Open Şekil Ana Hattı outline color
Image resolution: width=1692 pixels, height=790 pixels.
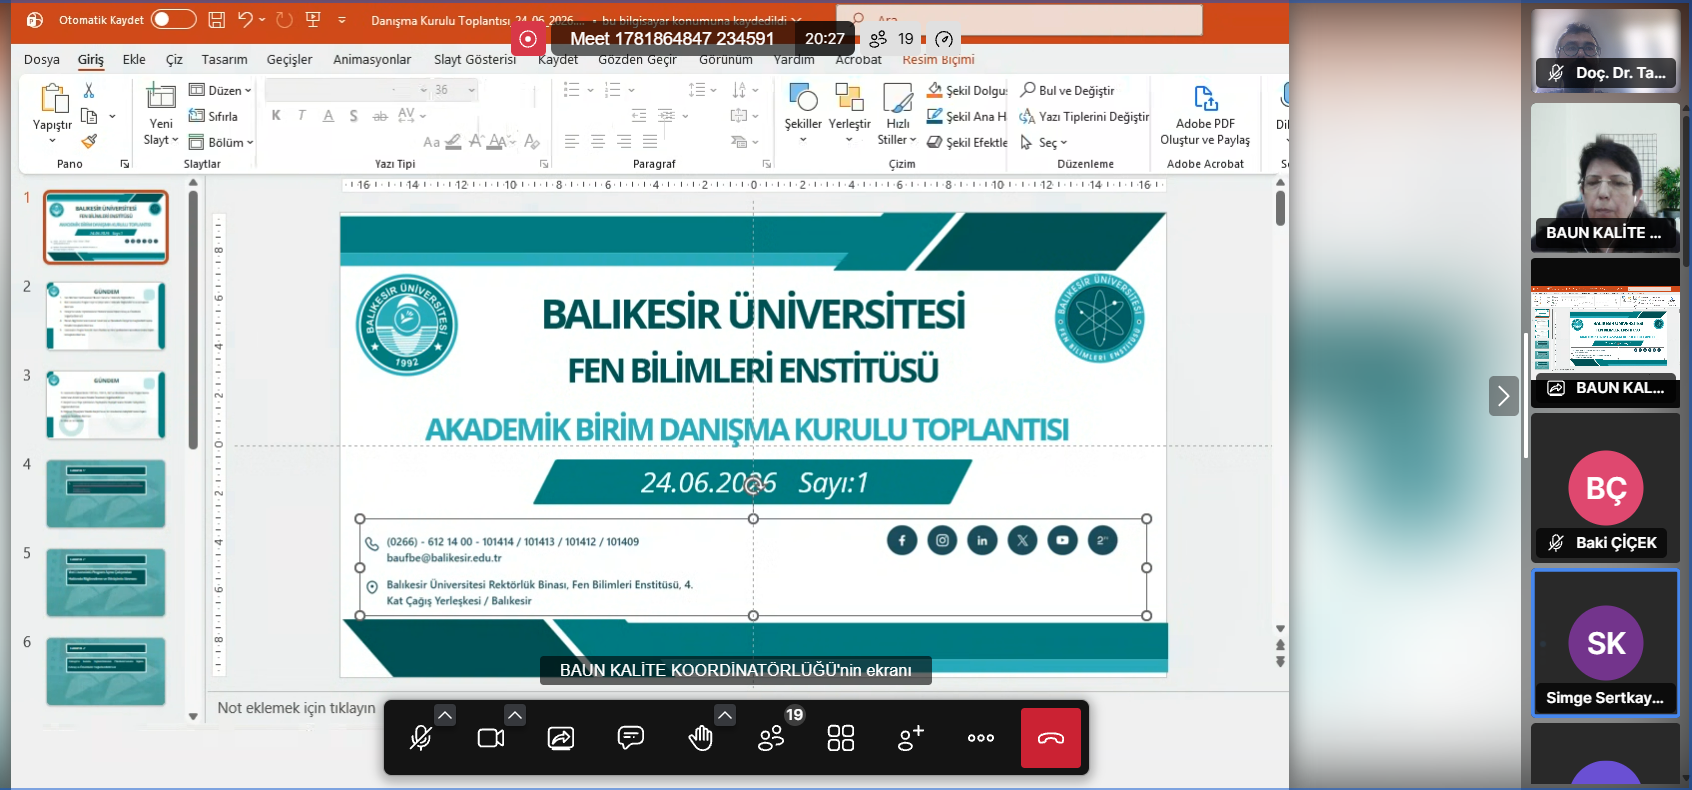pyautogui.click(x=967, y=116)
